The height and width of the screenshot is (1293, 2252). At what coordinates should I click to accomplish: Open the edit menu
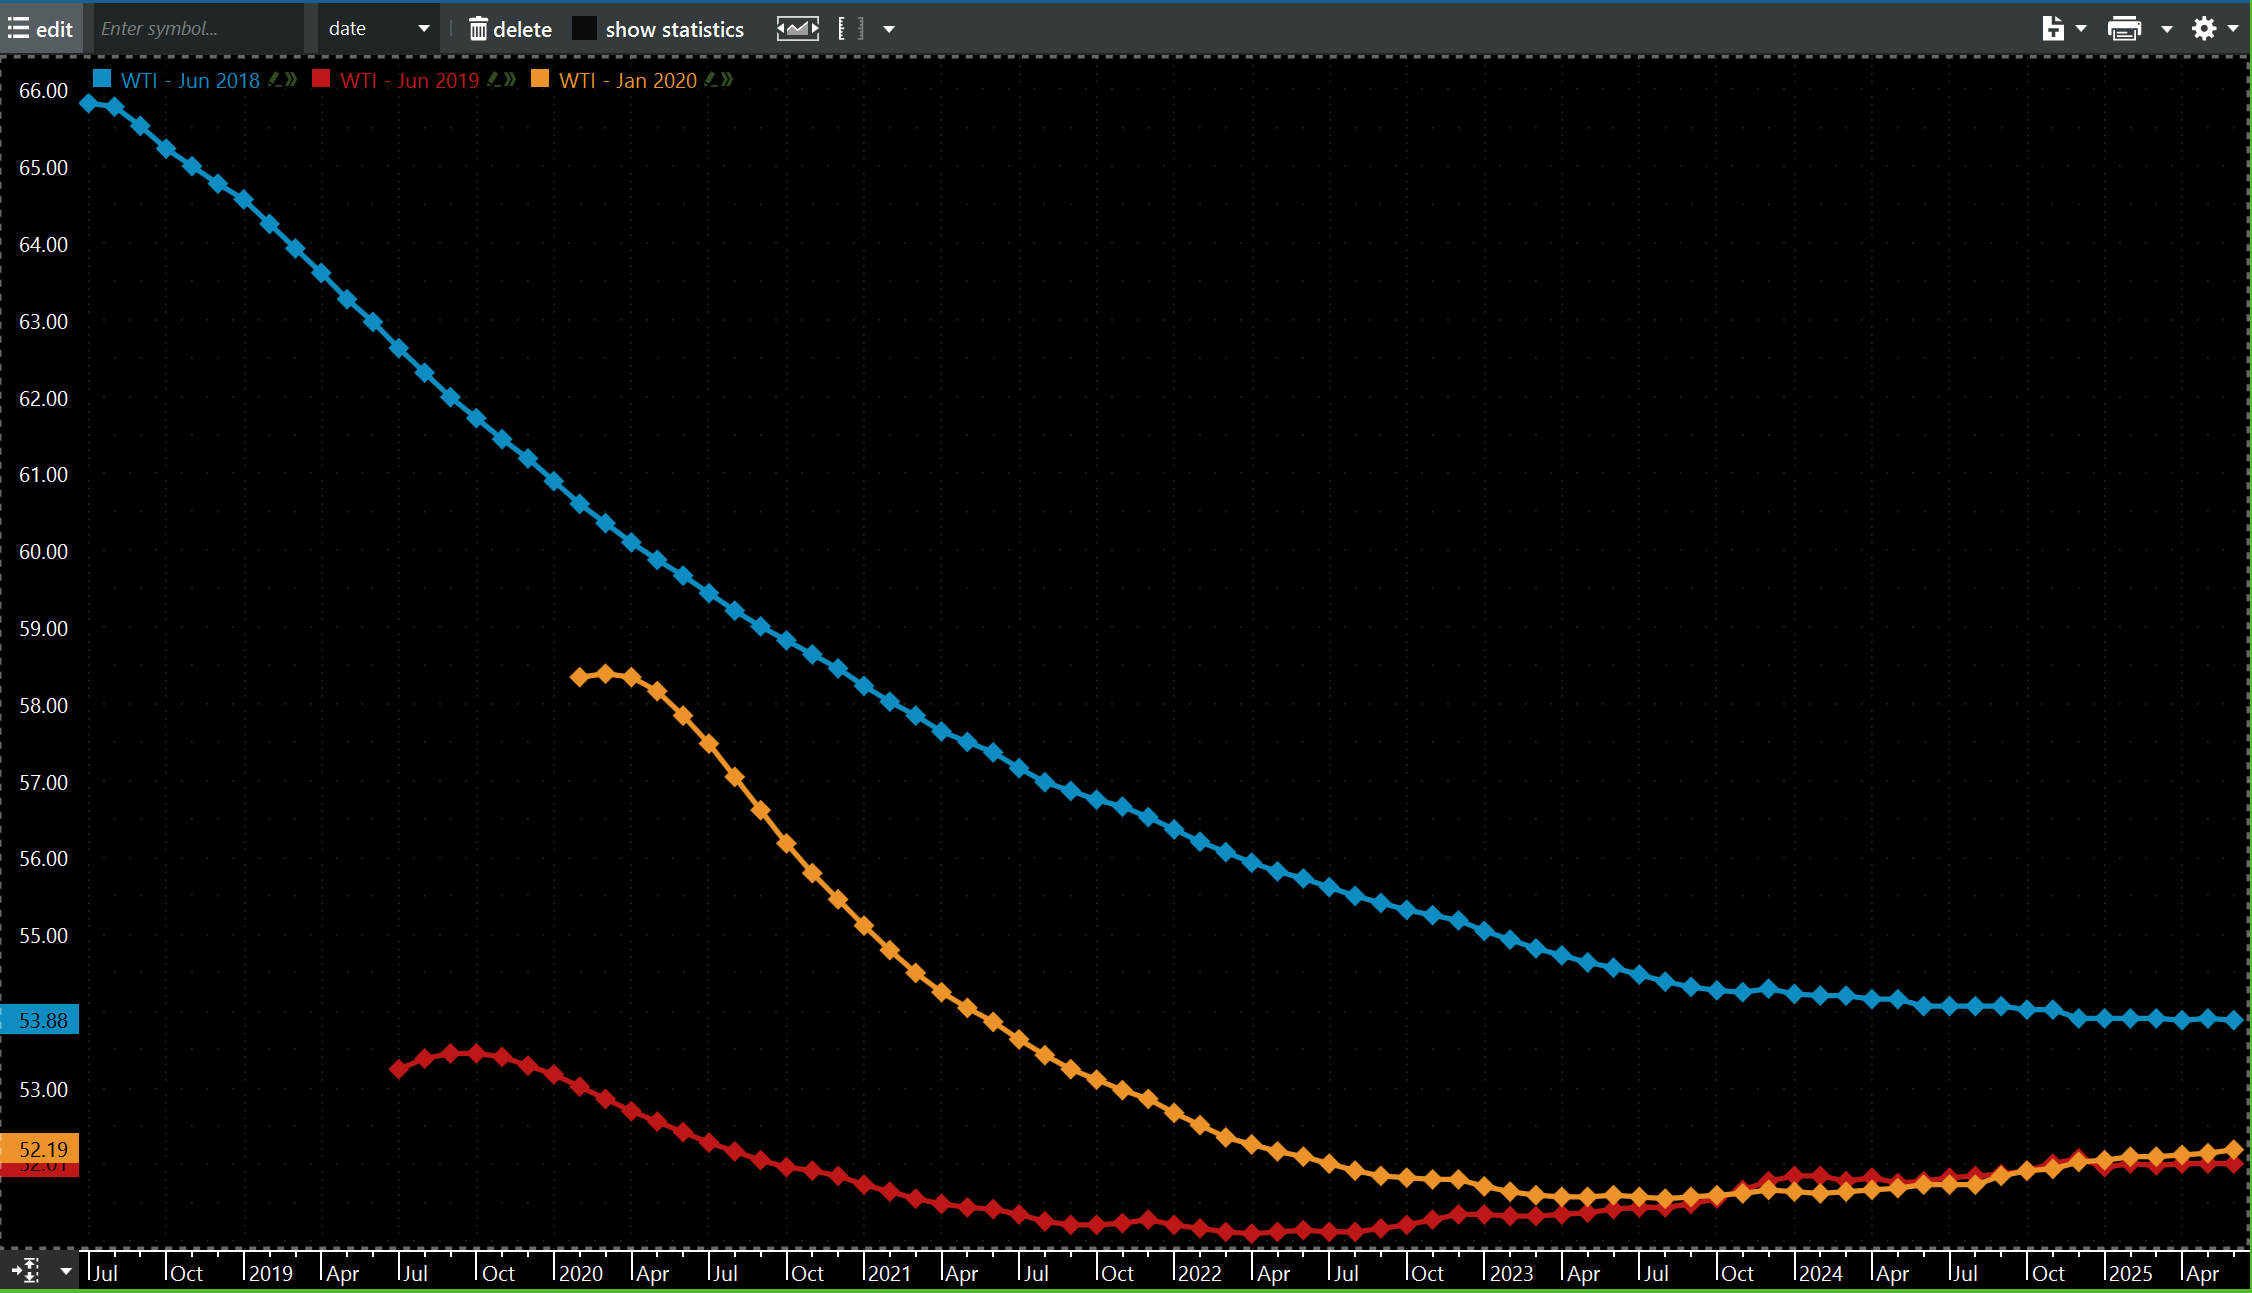(x=41, y=29)
